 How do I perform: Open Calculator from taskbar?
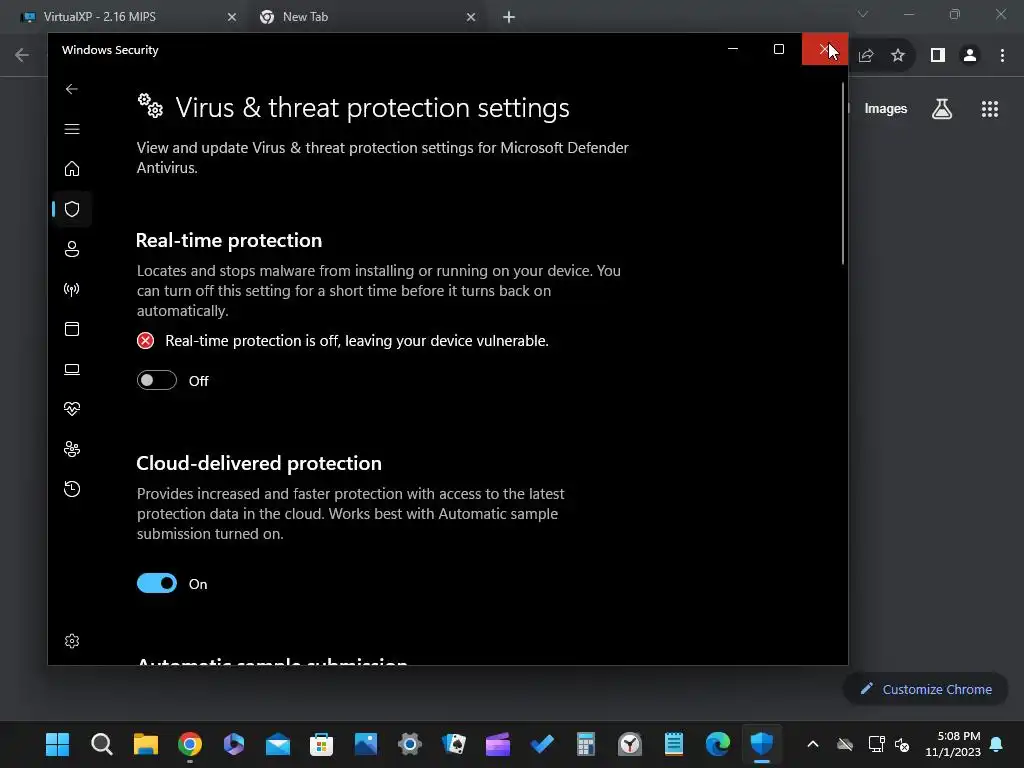(585, 744)
